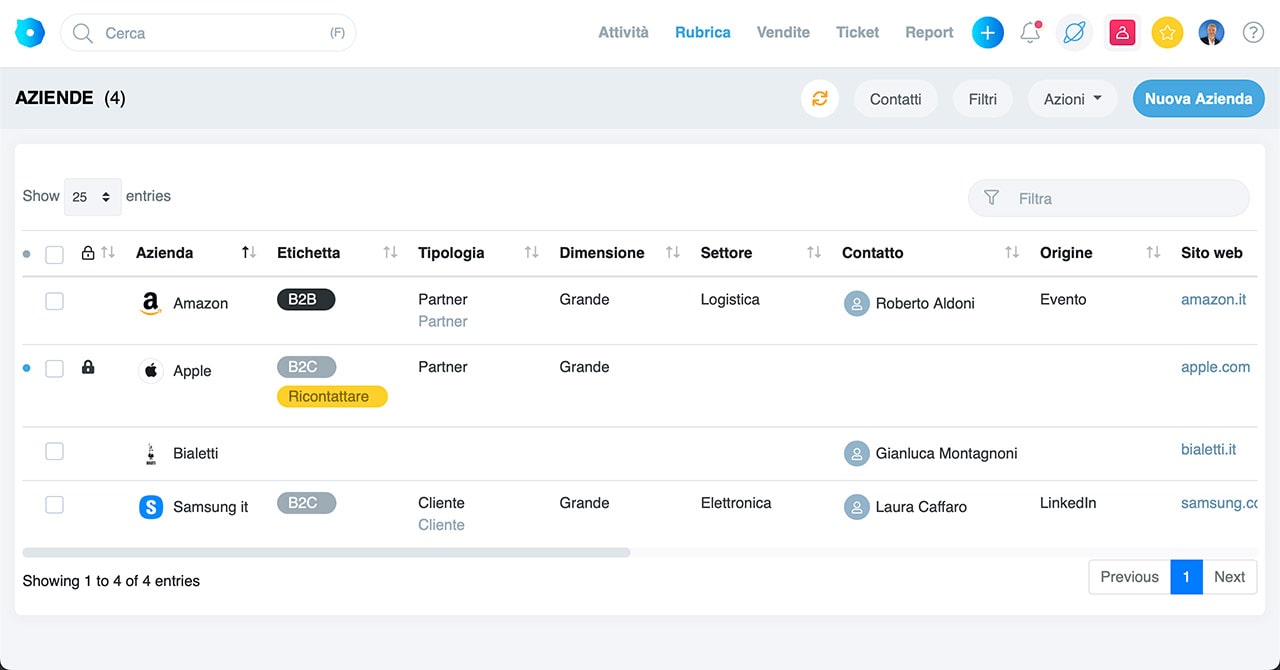Image resolution: width=1280 pixels, height=670 pixels.
Task: Expand the Azioni dropdown
Action: point(1072,99)
